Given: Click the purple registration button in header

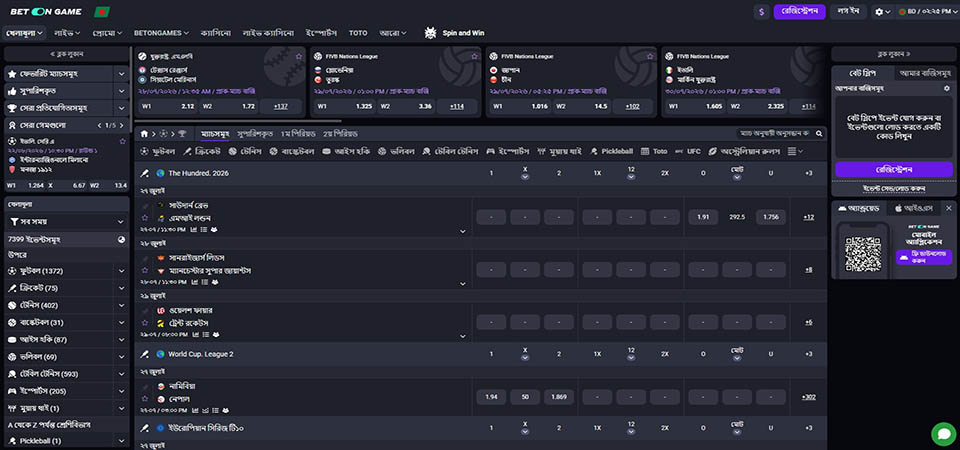Looking at the screenshot, I should [800, 12].
